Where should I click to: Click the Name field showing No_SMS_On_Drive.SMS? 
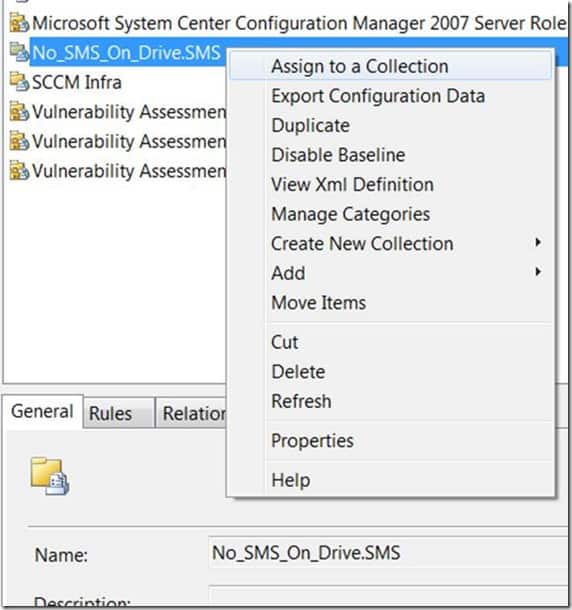388,553
